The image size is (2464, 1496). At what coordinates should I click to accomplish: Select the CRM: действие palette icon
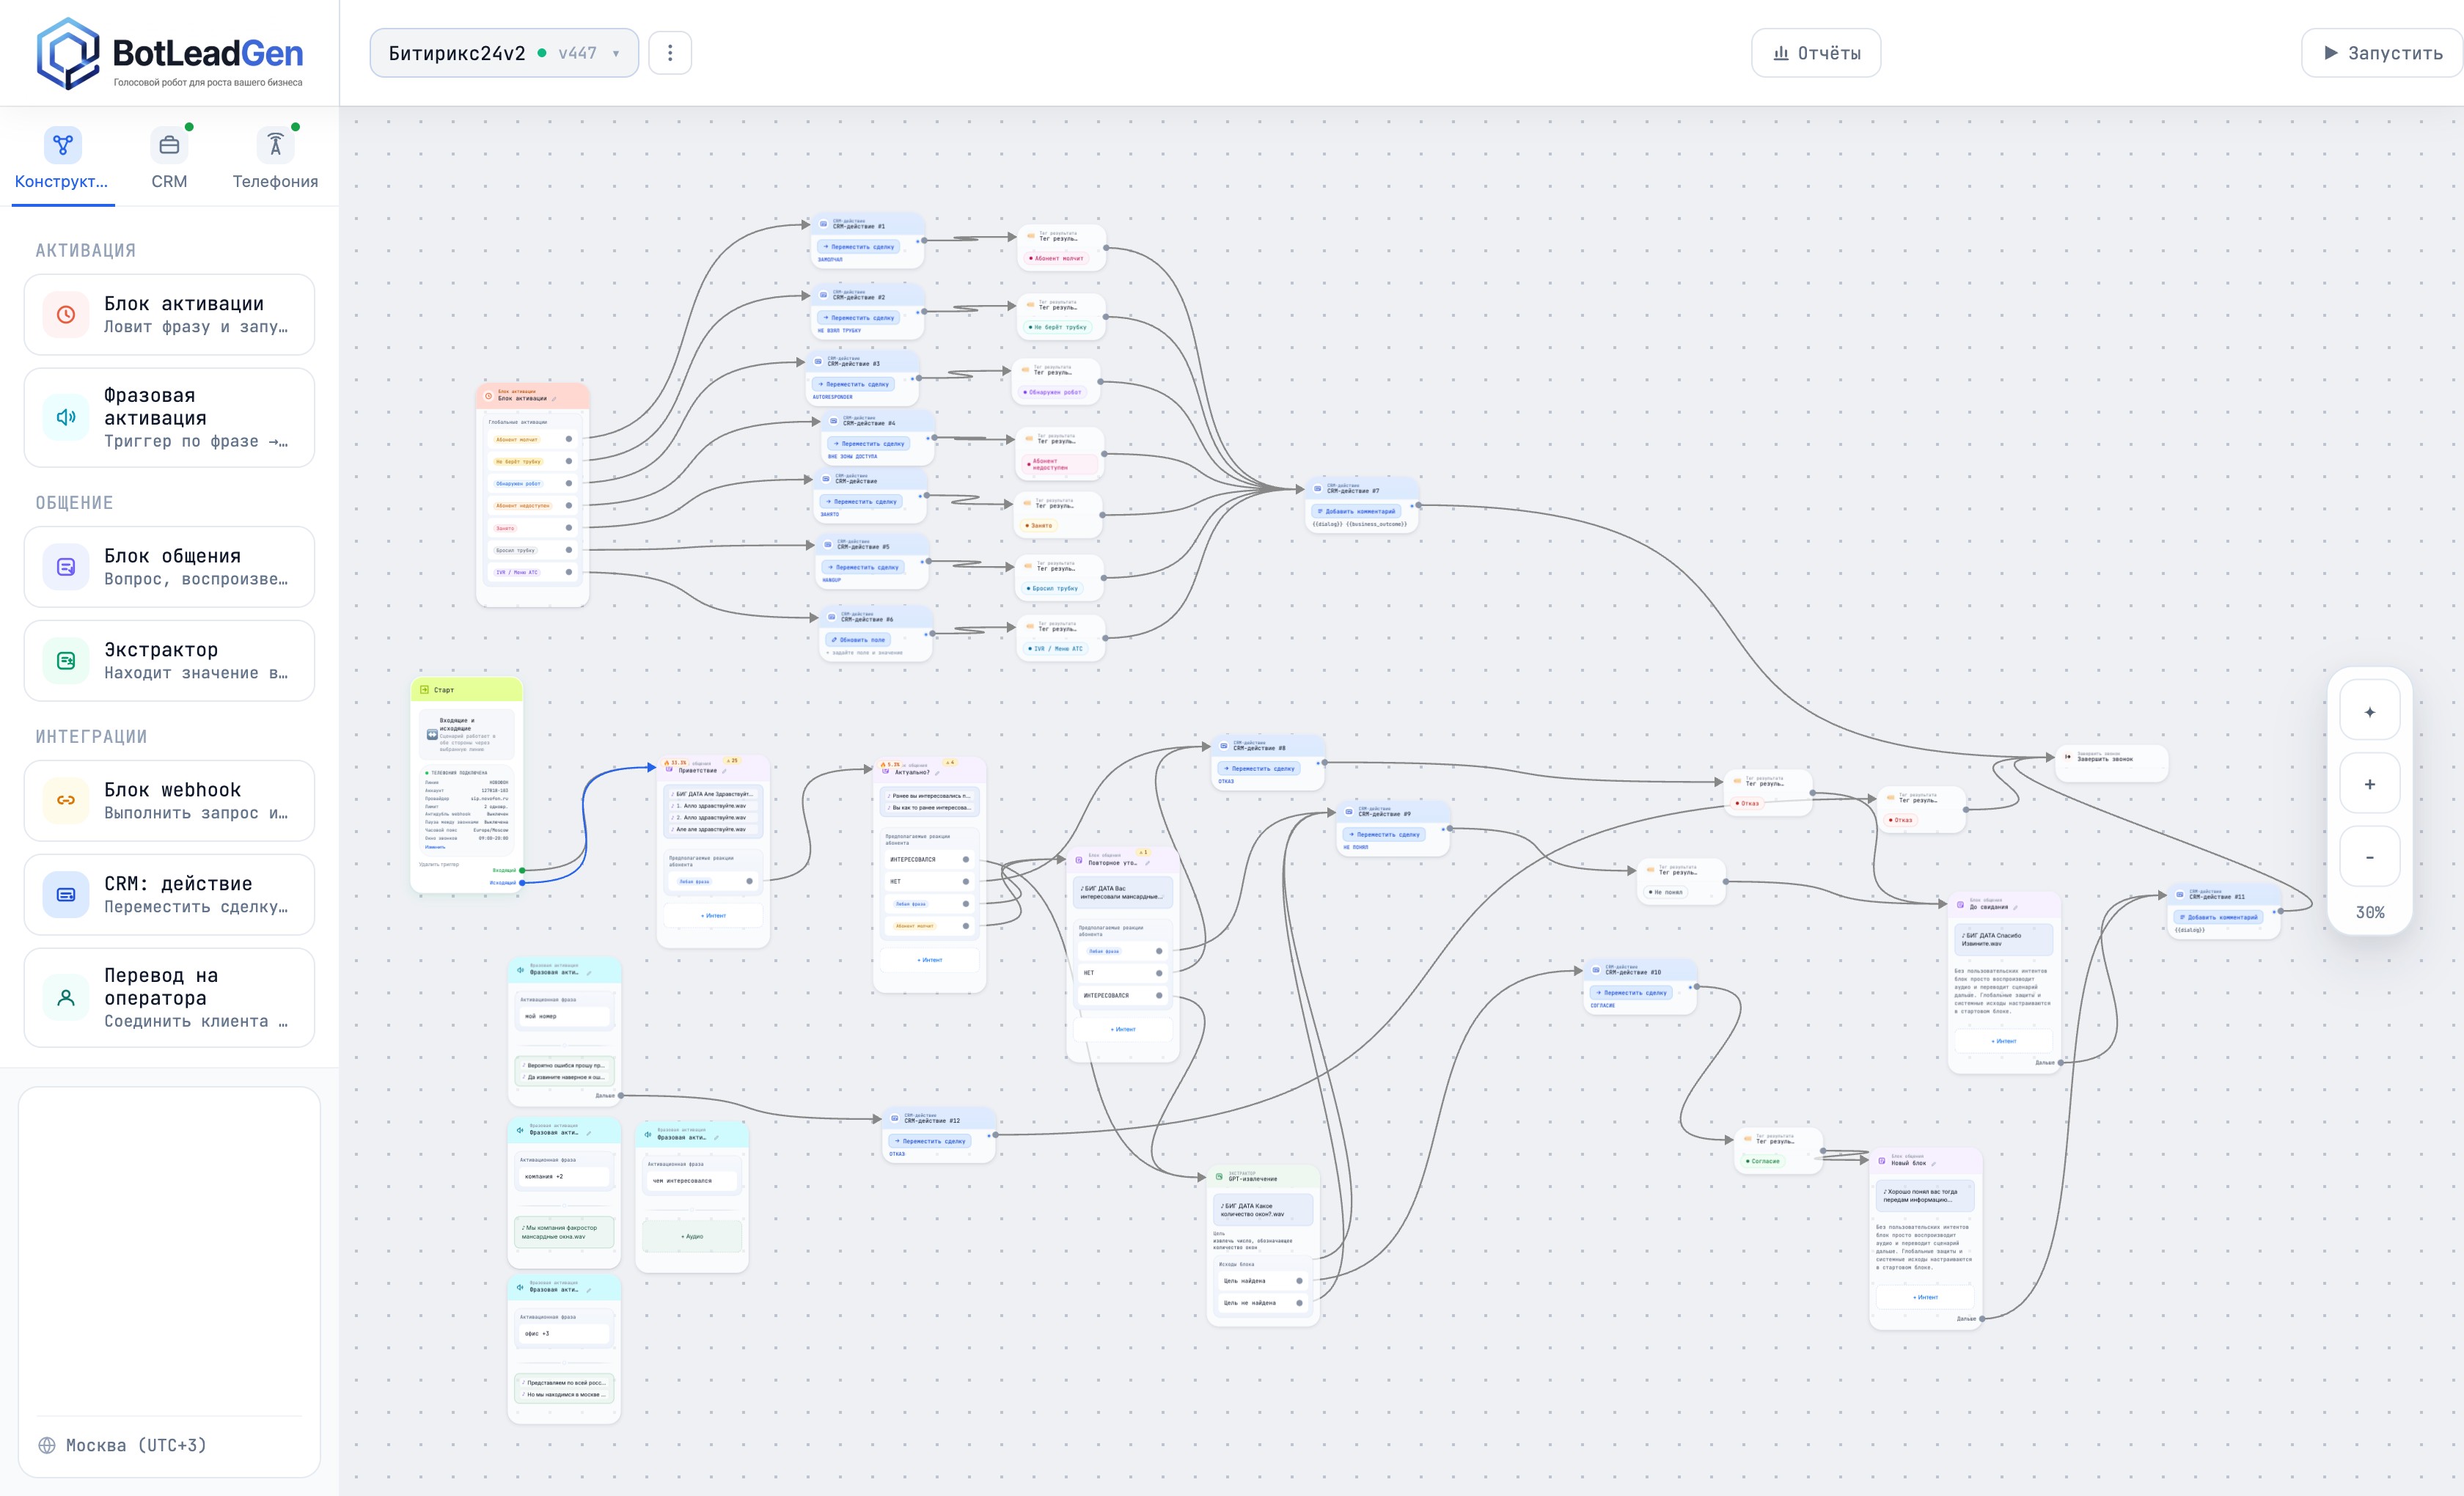[x=66, y=895]
